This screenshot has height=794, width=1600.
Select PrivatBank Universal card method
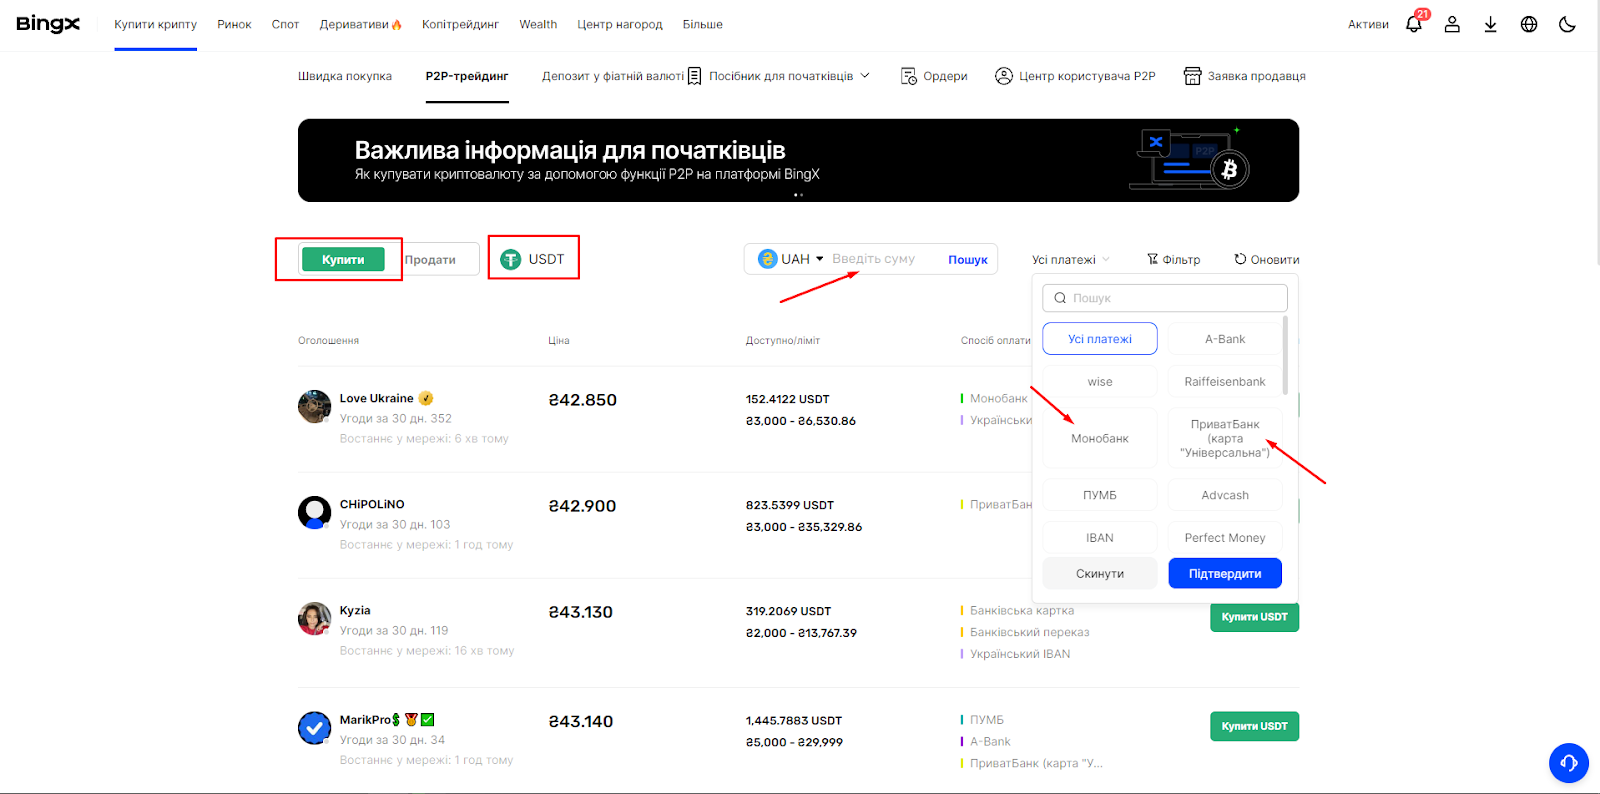(x=1225, y=438)
